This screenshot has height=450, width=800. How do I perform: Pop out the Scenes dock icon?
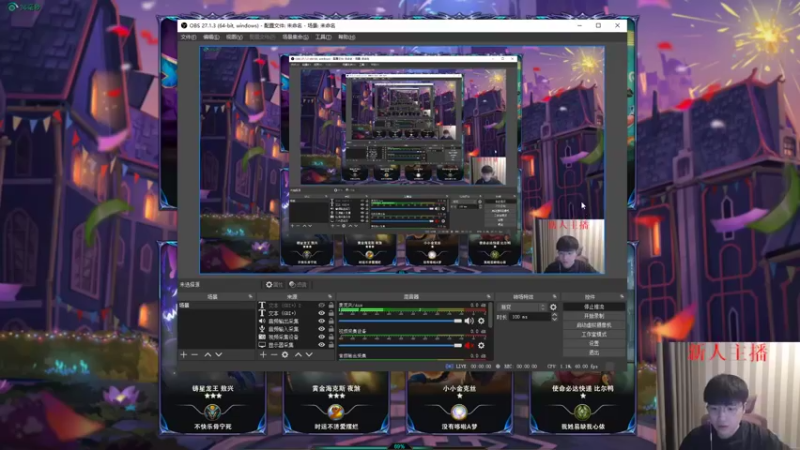(x=251, y=296)
